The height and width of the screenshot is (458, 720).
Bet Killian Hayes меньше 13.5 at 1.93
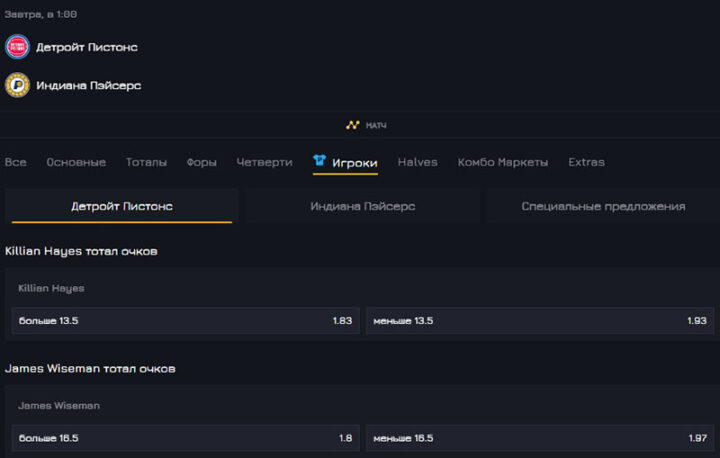click(540, 321)
